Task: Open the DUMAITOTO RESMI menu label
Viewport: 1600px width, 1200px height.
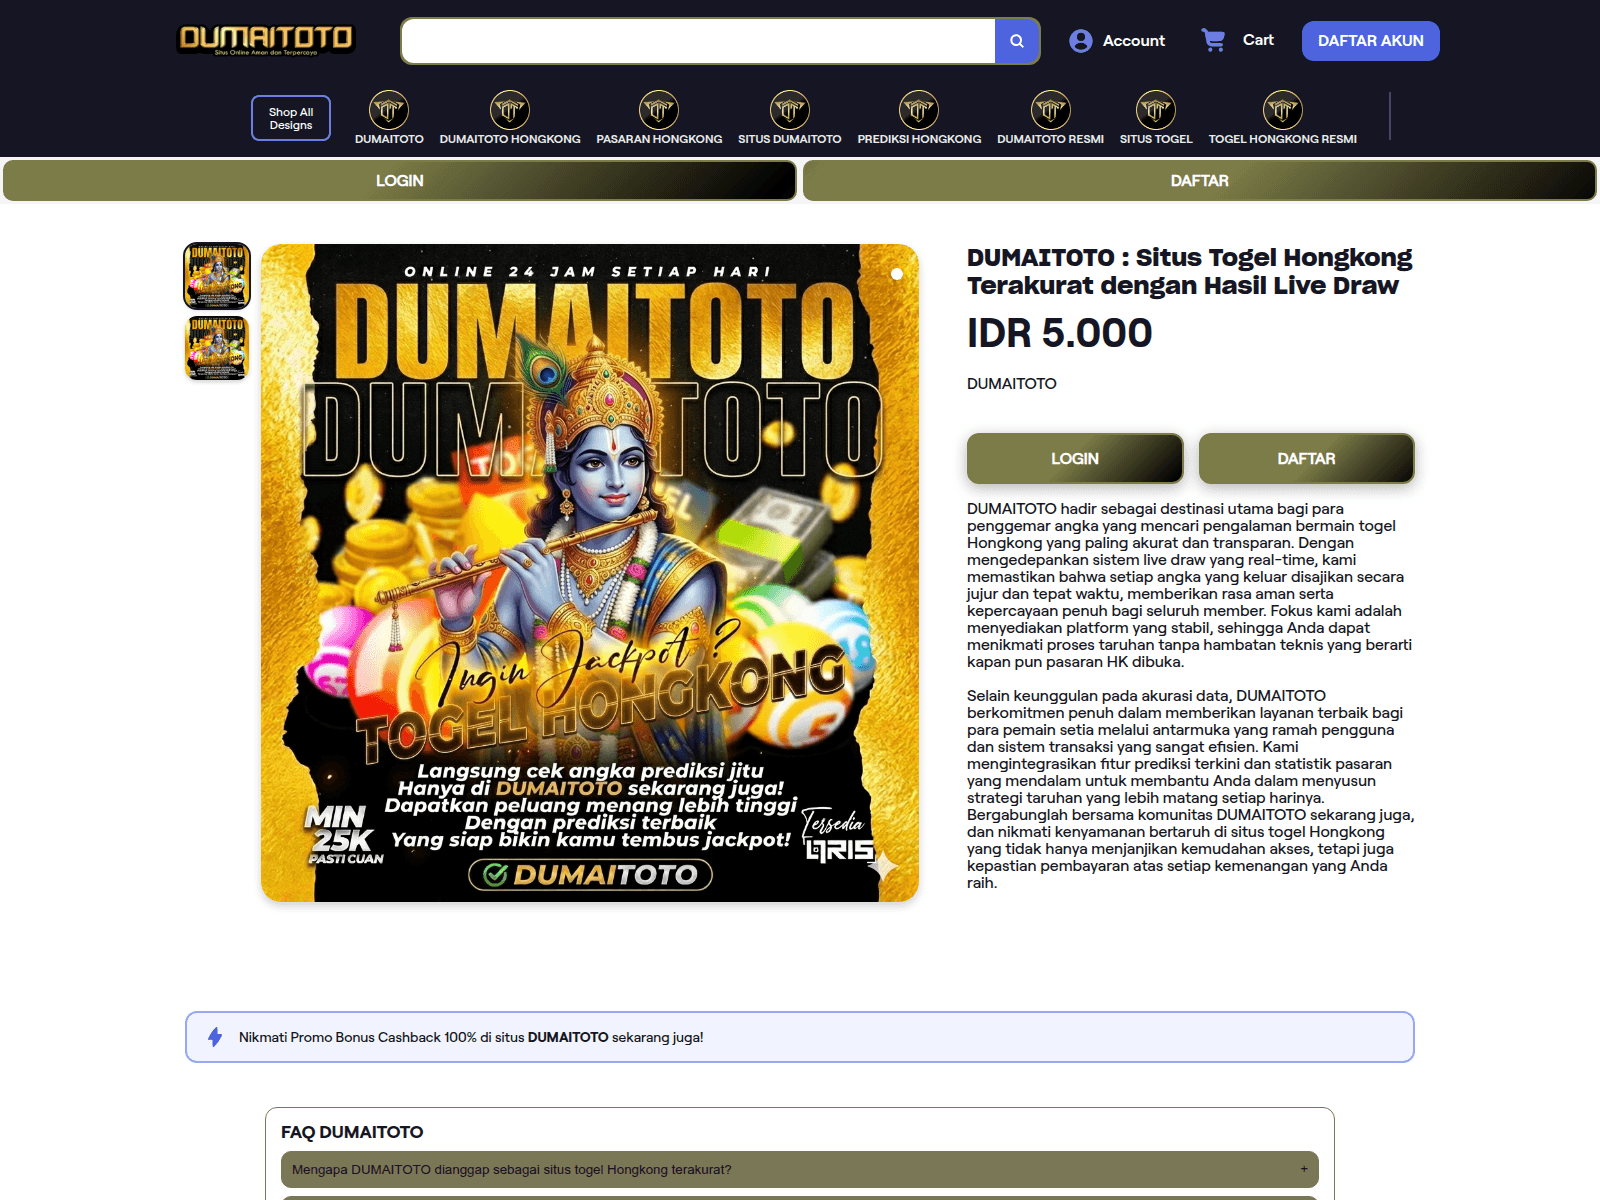Action: click(x=1050, y=139)
